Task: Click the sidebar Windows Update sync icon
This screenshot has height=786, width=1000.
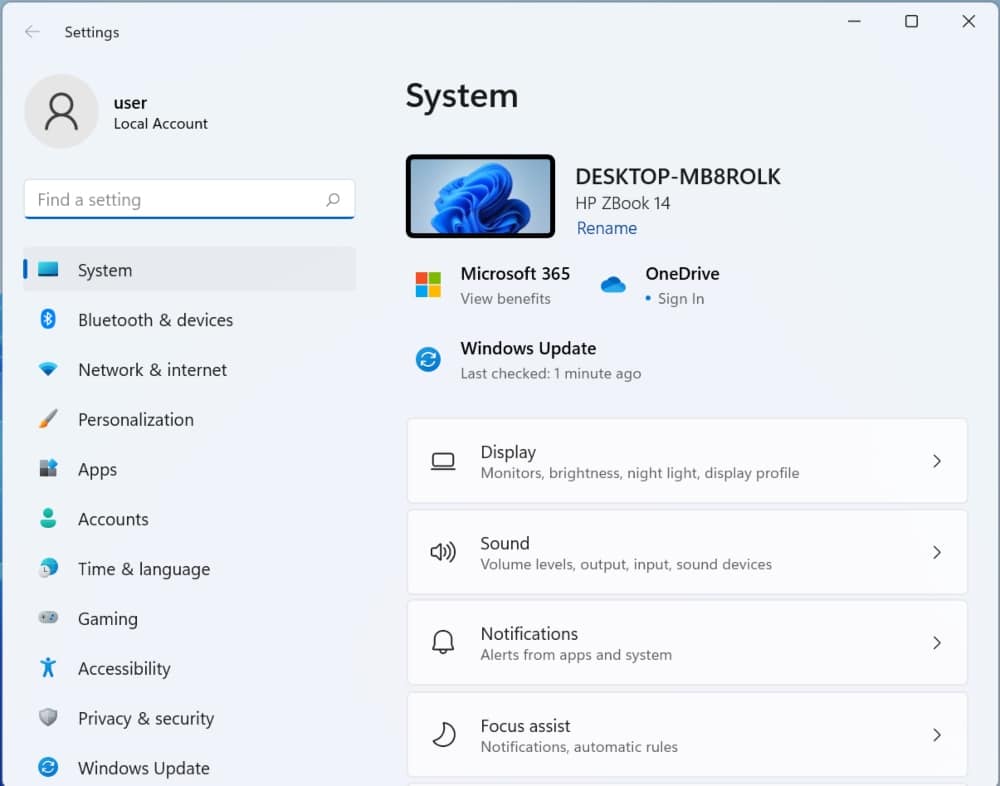Action: [48, 767]
